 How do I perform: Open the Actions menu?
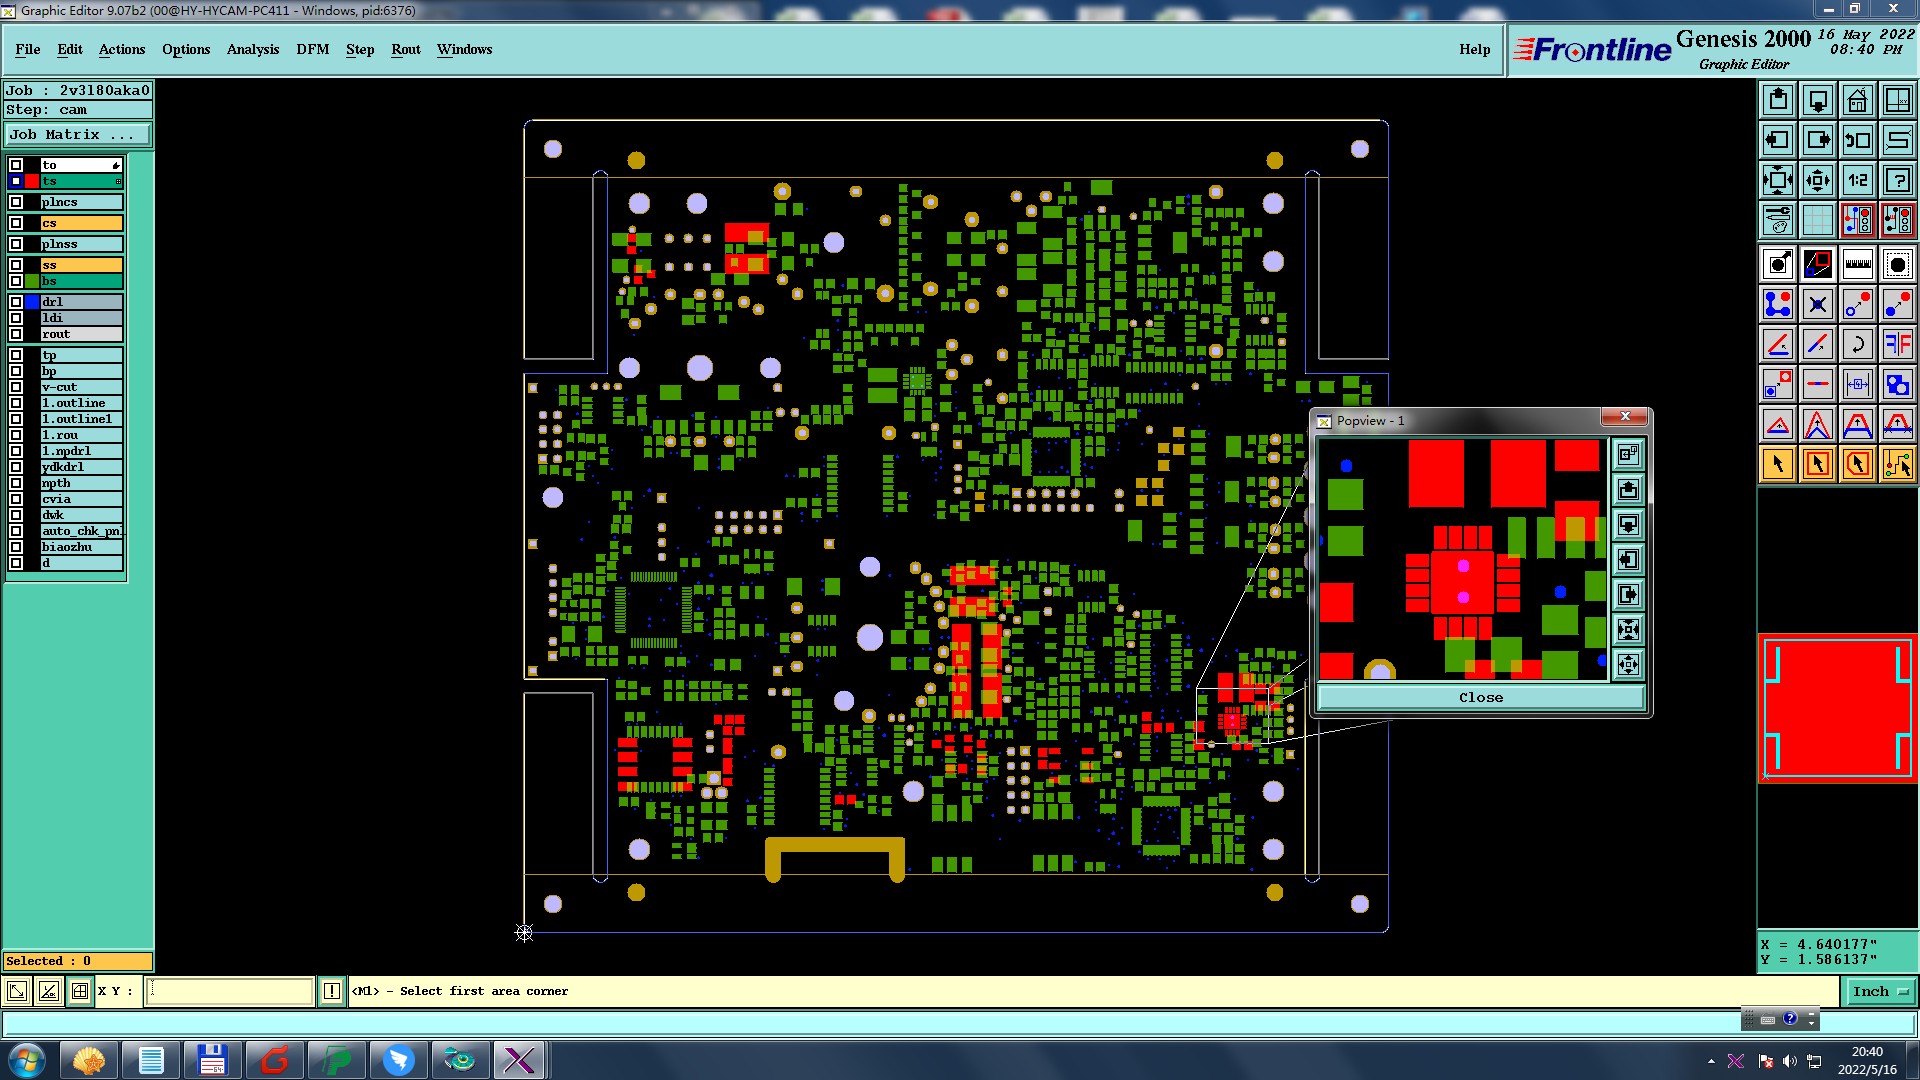click(x=122, y=49)
